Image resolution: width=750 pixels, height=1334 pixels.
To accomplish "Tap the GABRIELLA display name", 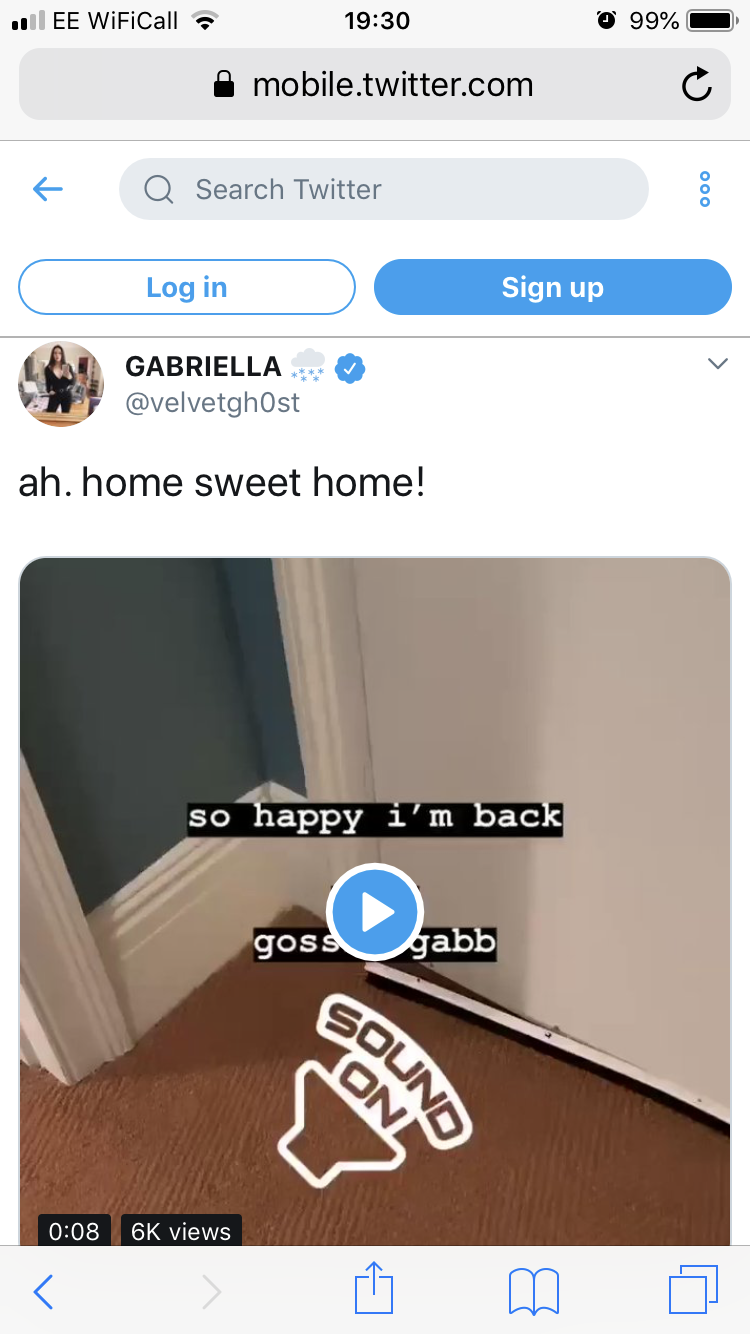I will [203, 367].
